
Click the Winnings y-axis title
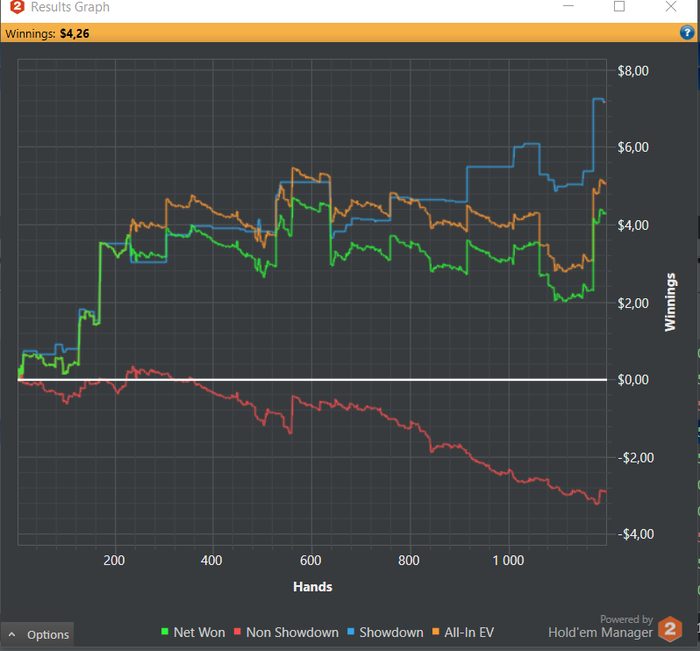(x=670, y=302)
